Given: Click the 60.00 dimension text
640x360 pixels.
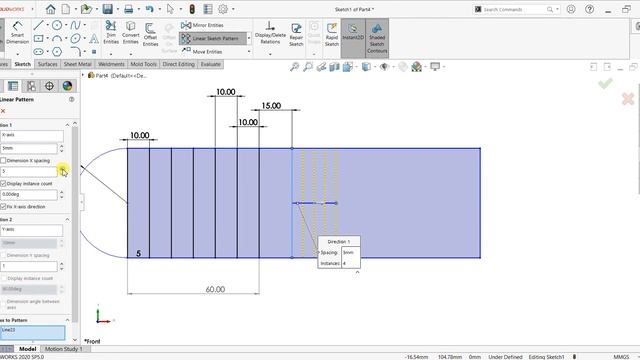Looking at the screenshot, I should pos(215,289).
